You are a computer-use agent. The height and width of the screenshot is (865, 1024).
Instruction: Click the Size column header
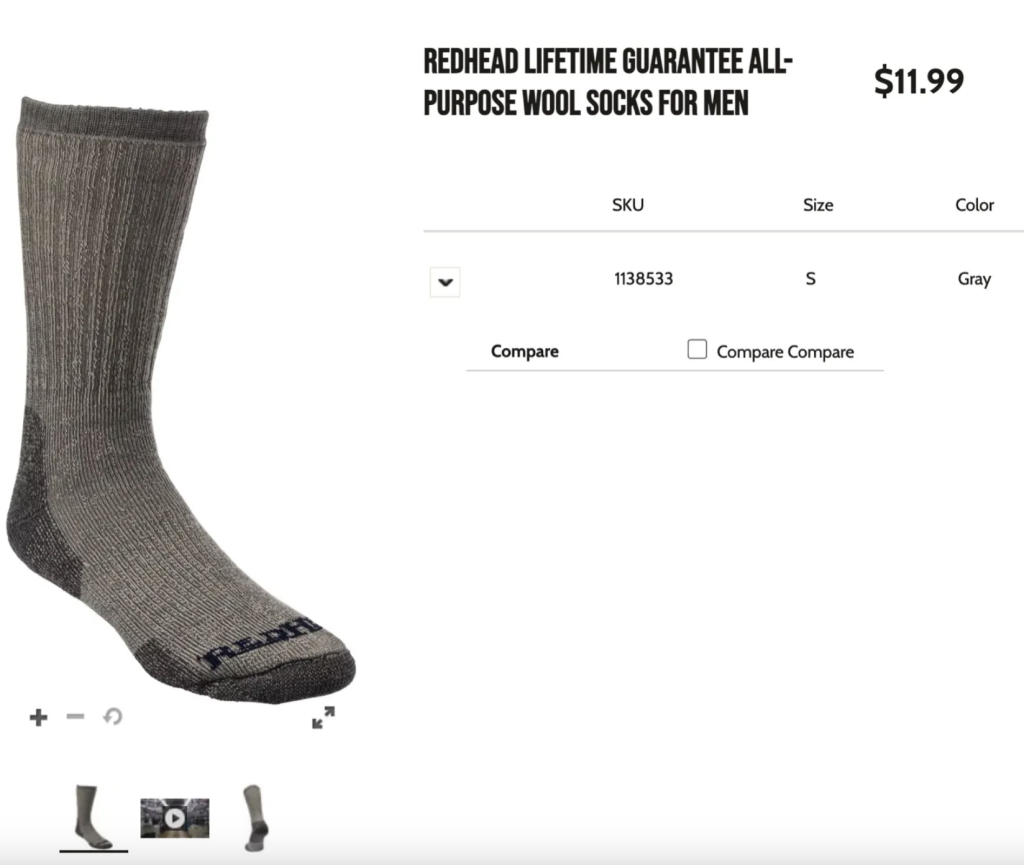pos(818,205)
